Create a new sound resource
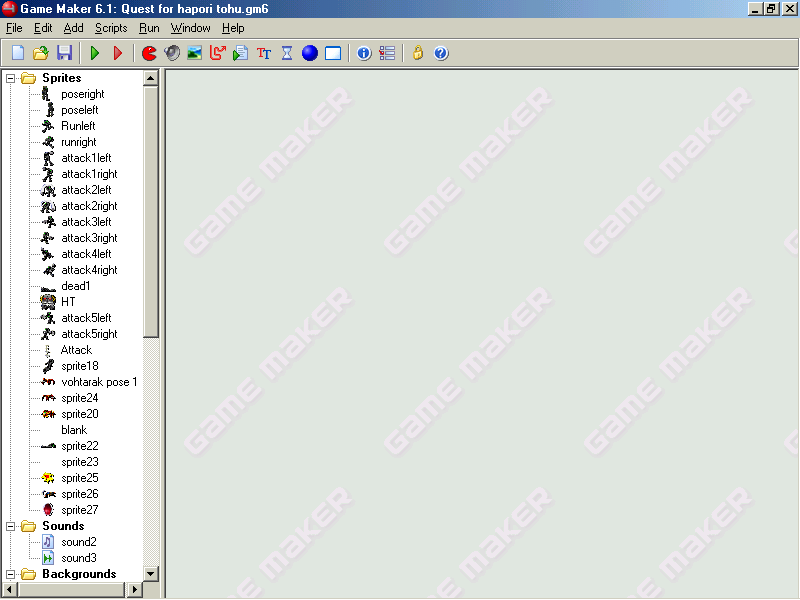The height and width of the screenshot is (600, 800). (170, 53)
